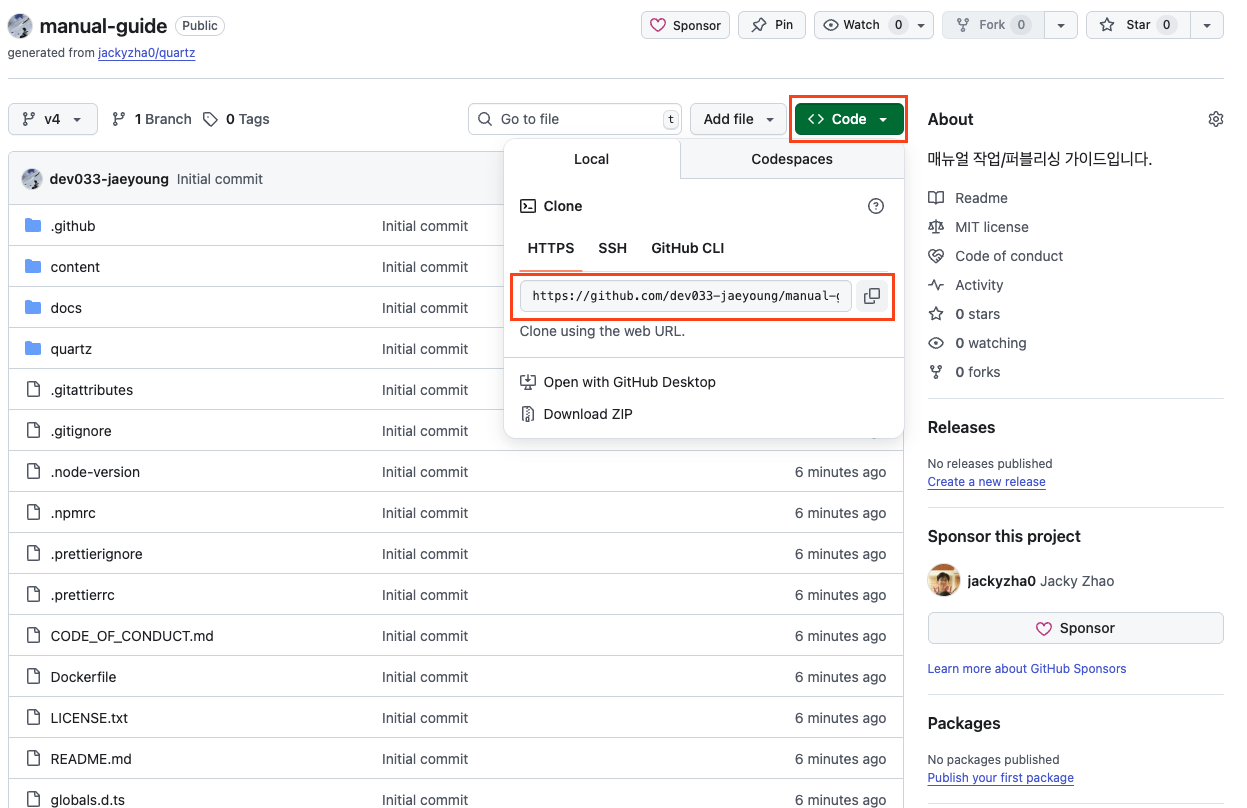This screenshot has height=808, width=1247.
Task: Select the GitHub CLI clone tab
Action: pyautogui.click(x=688, y=248)
